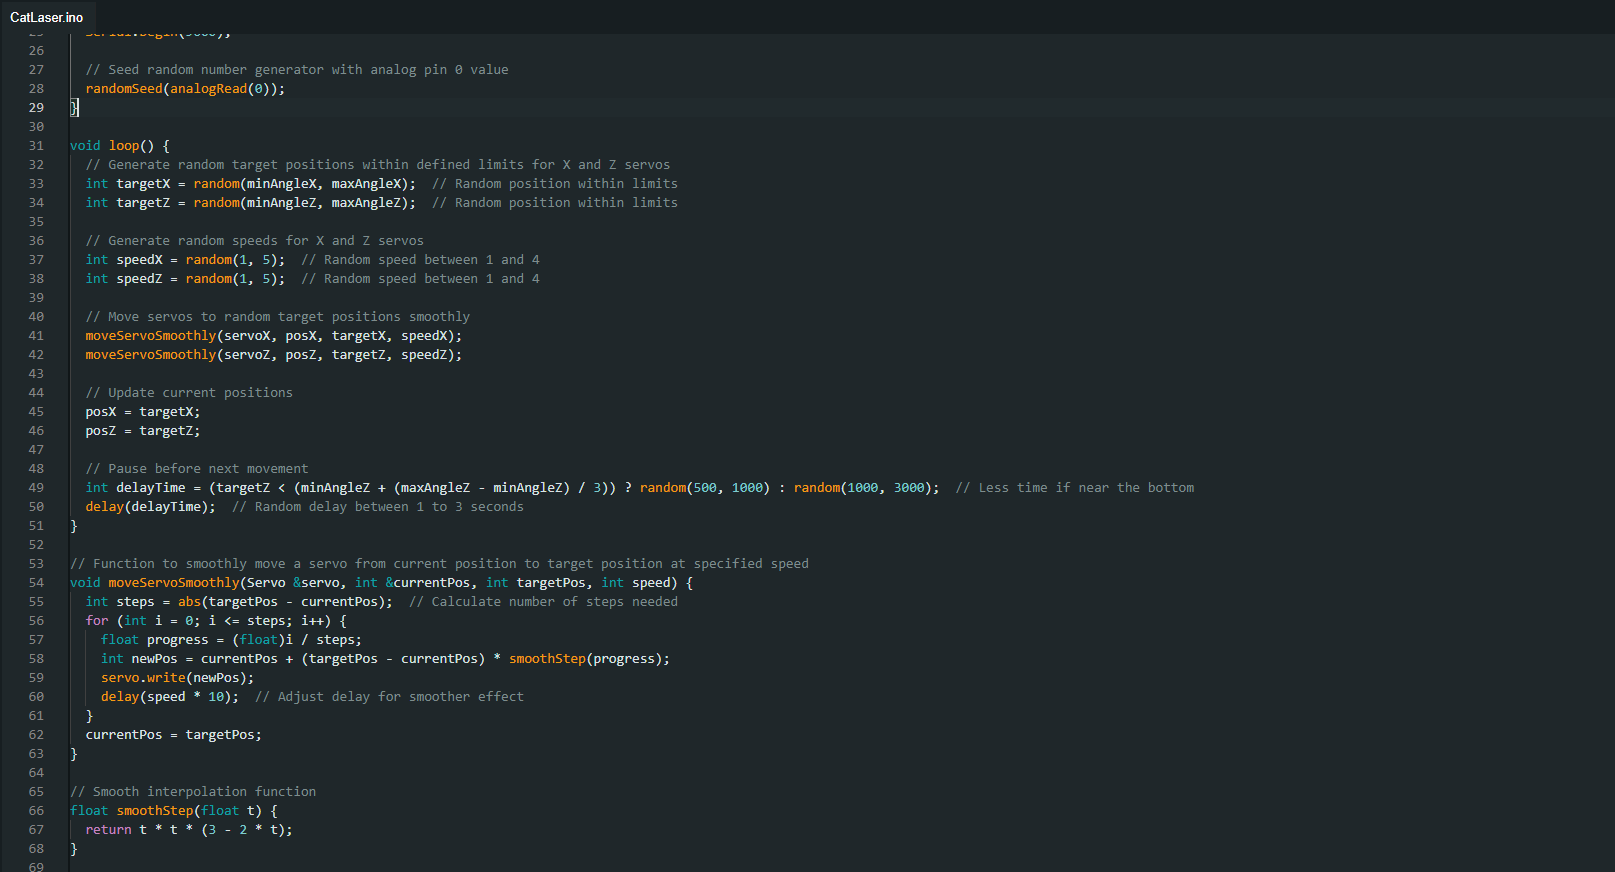The image size is (1615, 872).
Task: Click 'Less time if near the bottom' comment
Action: [x=1075, y=488]
